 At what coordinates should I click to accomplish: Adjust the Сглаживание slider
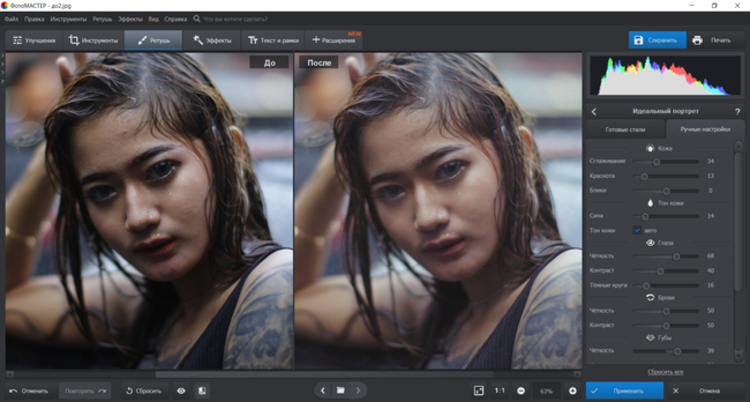point(657,161)
